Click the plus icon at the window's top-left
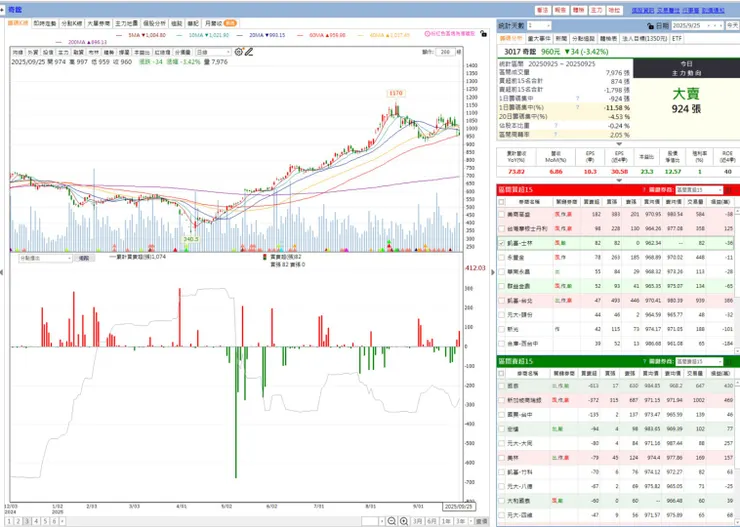Image resolution: width=740 pixels, height=527 pixels. [x=2, y=9]
